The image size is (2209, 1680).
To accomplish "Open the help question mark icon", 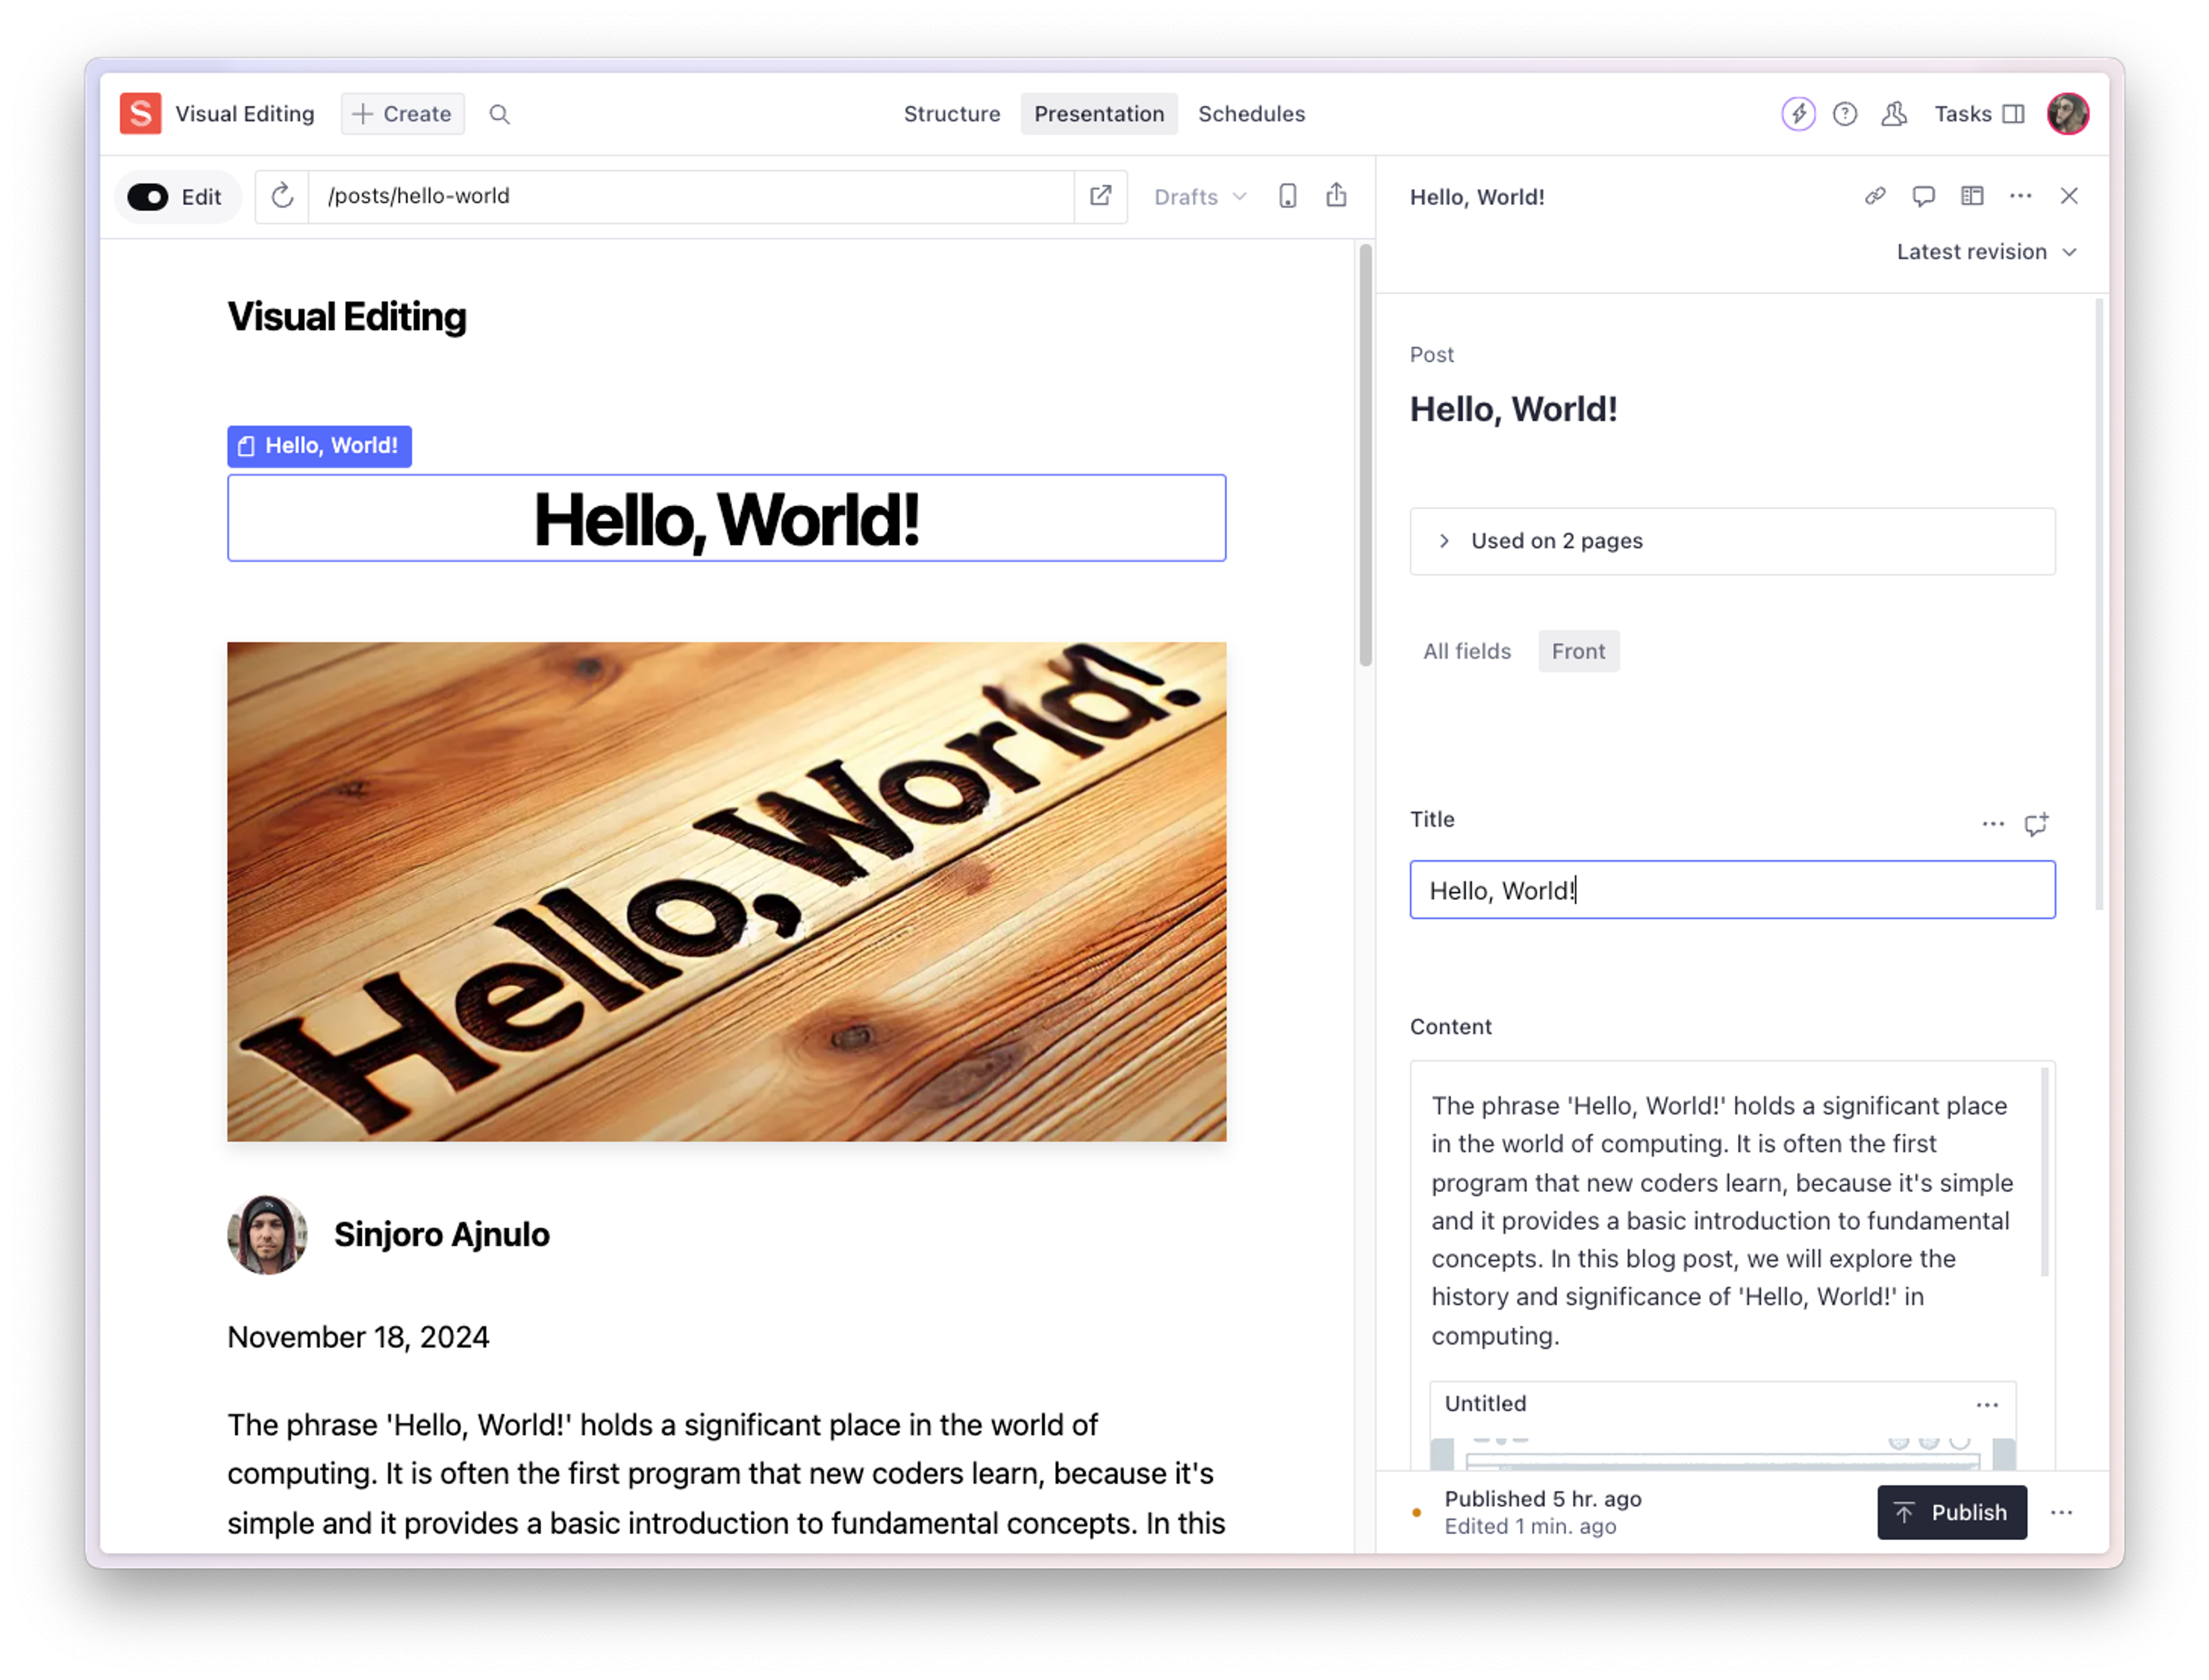I will point(1845,114).
